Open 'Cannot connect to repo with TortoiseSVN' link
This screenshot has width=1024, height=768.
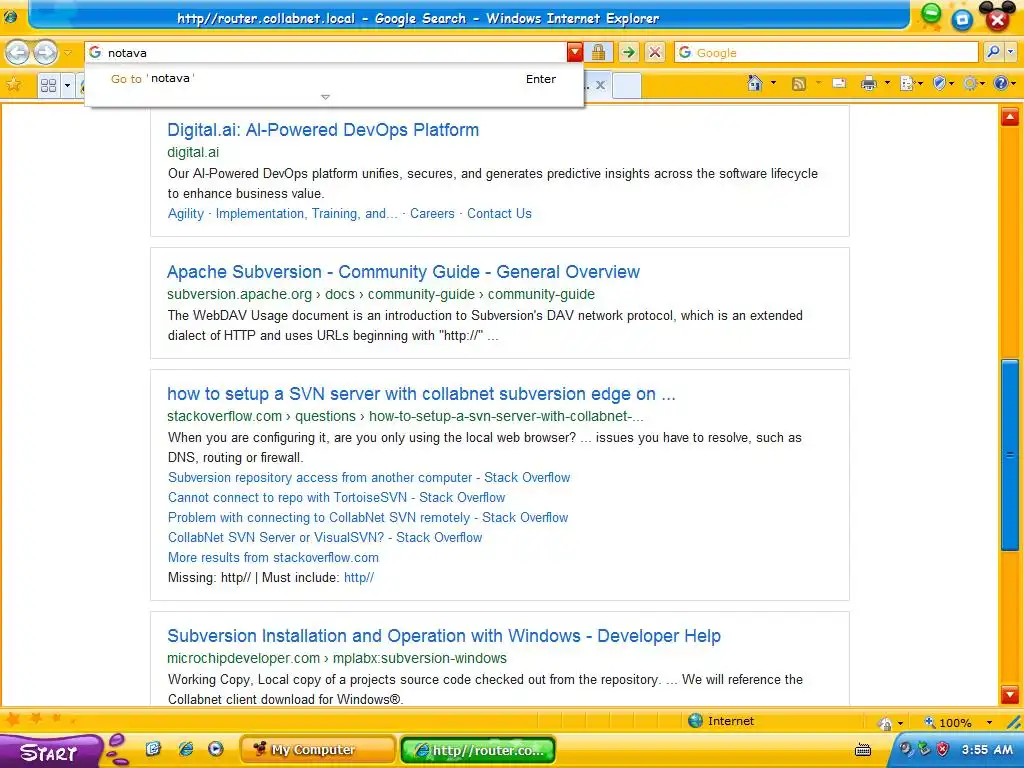click(336, 498)
